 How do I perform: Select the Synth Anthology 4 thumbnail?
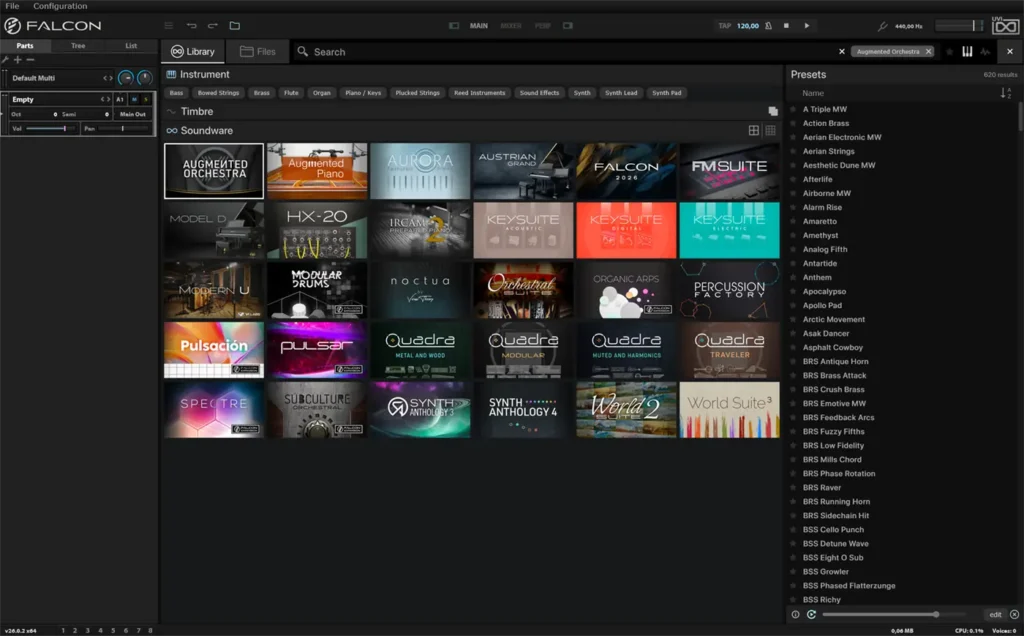[x=523, y=410]
